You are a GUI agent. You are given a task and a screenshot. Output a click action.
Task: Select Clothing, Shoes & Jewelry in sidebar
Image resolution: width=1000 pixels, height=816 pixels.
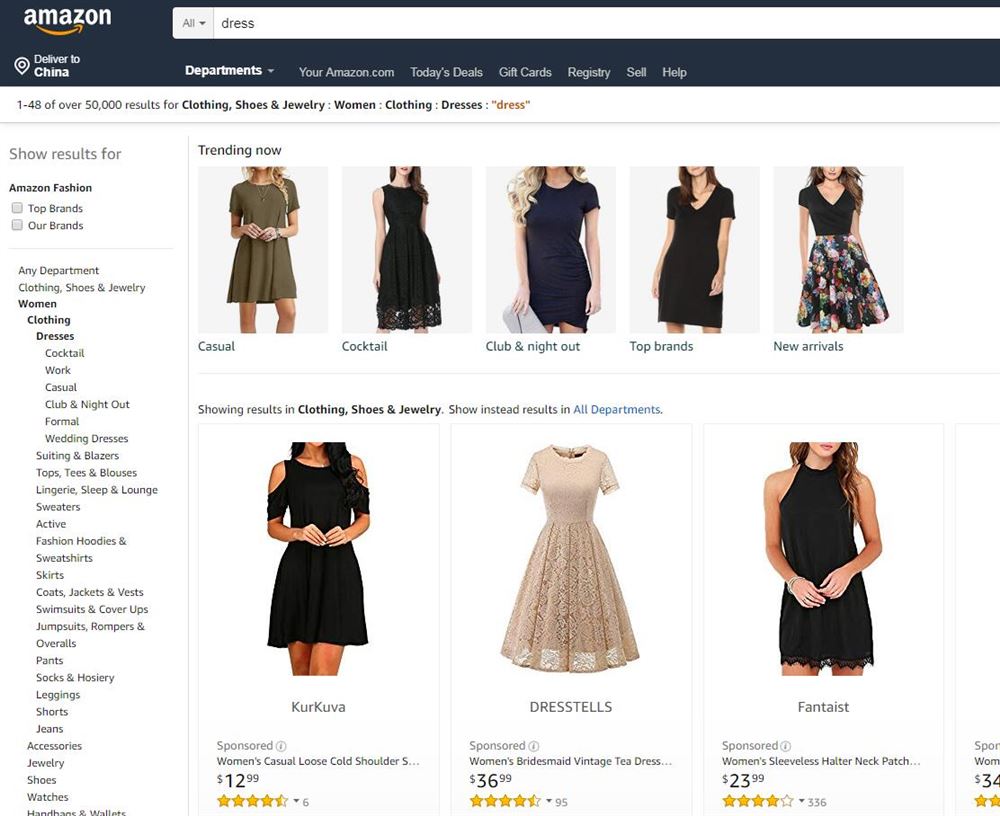82,288
